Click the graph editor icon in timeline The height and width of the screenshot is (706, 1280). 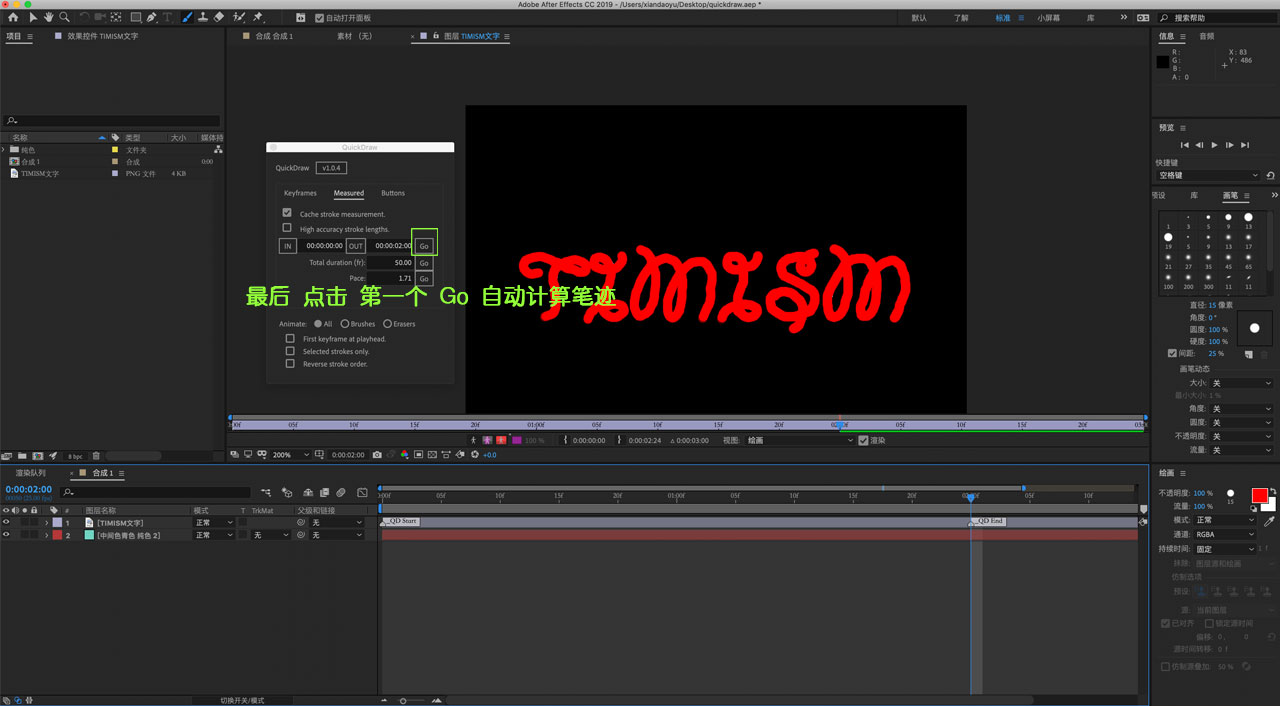[361, 492]
